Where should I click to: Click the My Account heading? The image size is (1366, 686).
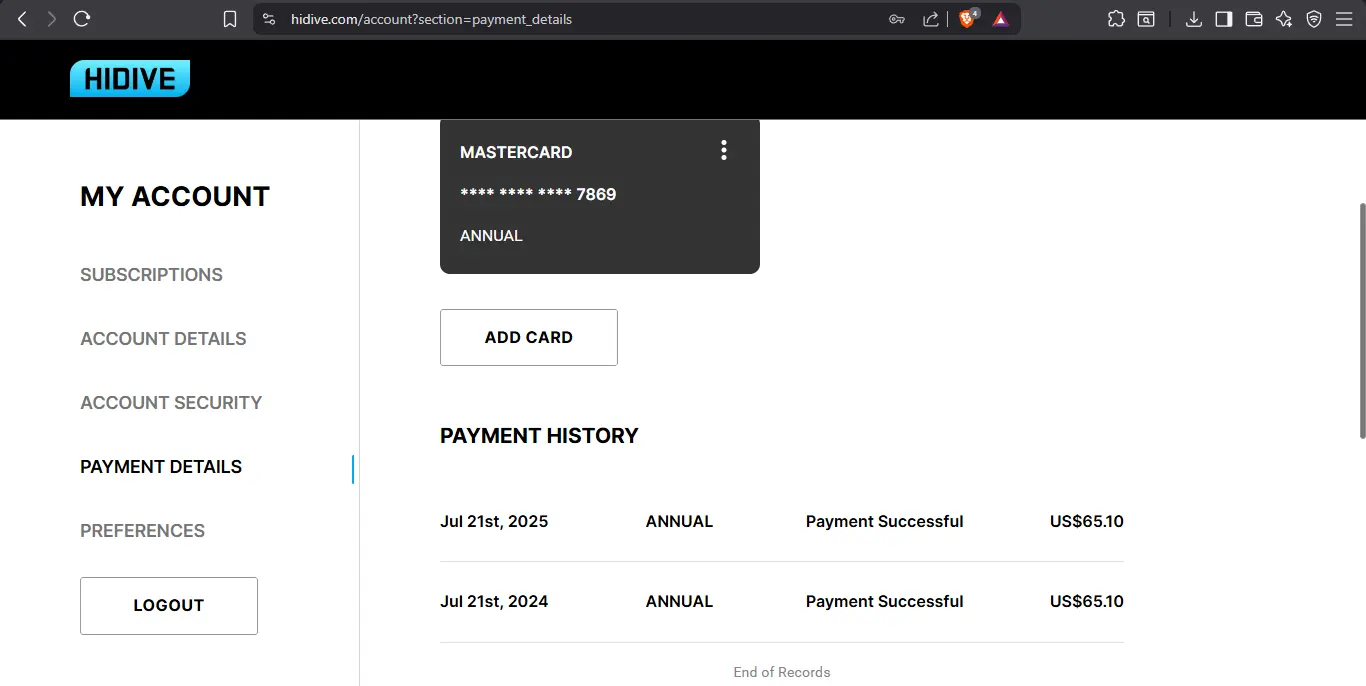click(175, 196)
